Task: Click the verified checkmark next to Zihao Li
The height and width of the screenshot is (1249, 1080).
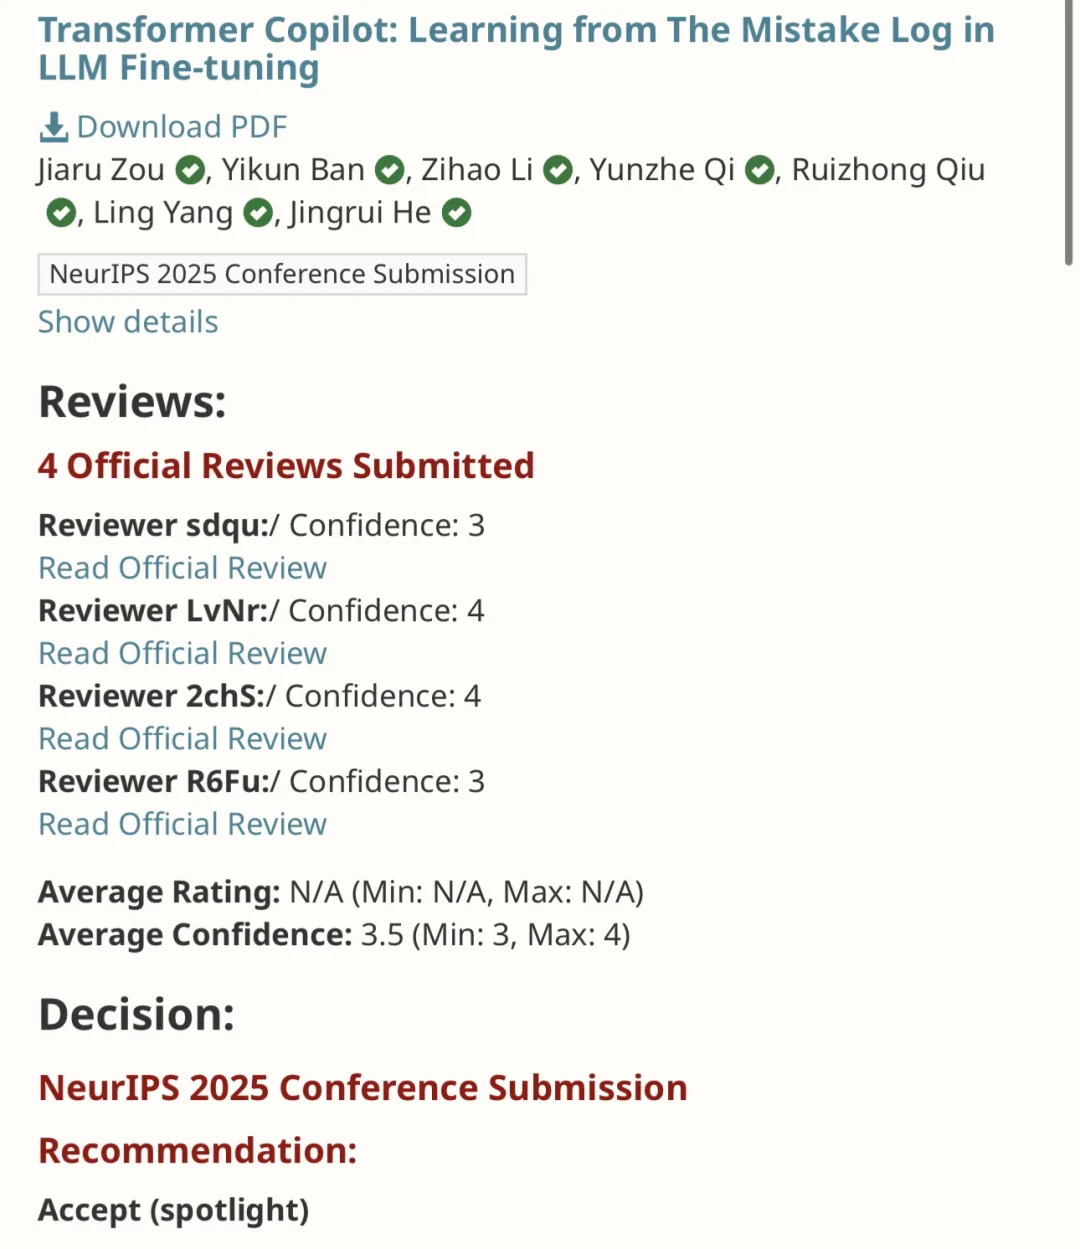Action: click(x=558, y=170)
